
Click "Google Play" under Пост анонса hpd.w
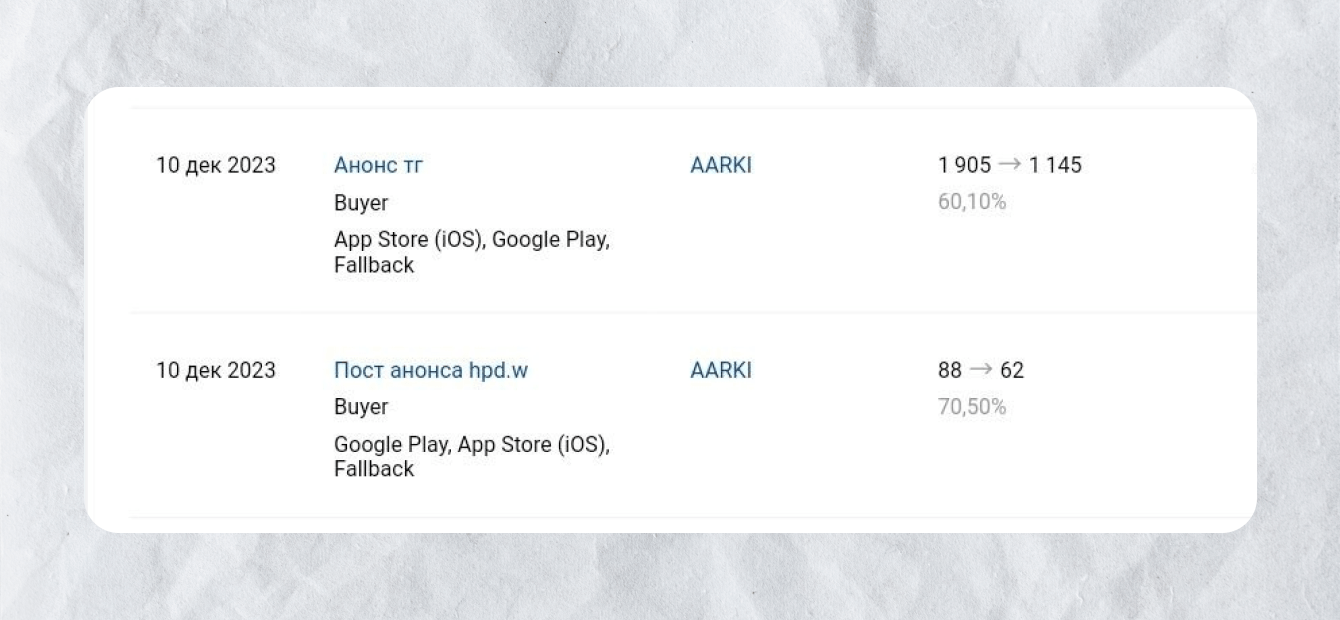[391, 445]
